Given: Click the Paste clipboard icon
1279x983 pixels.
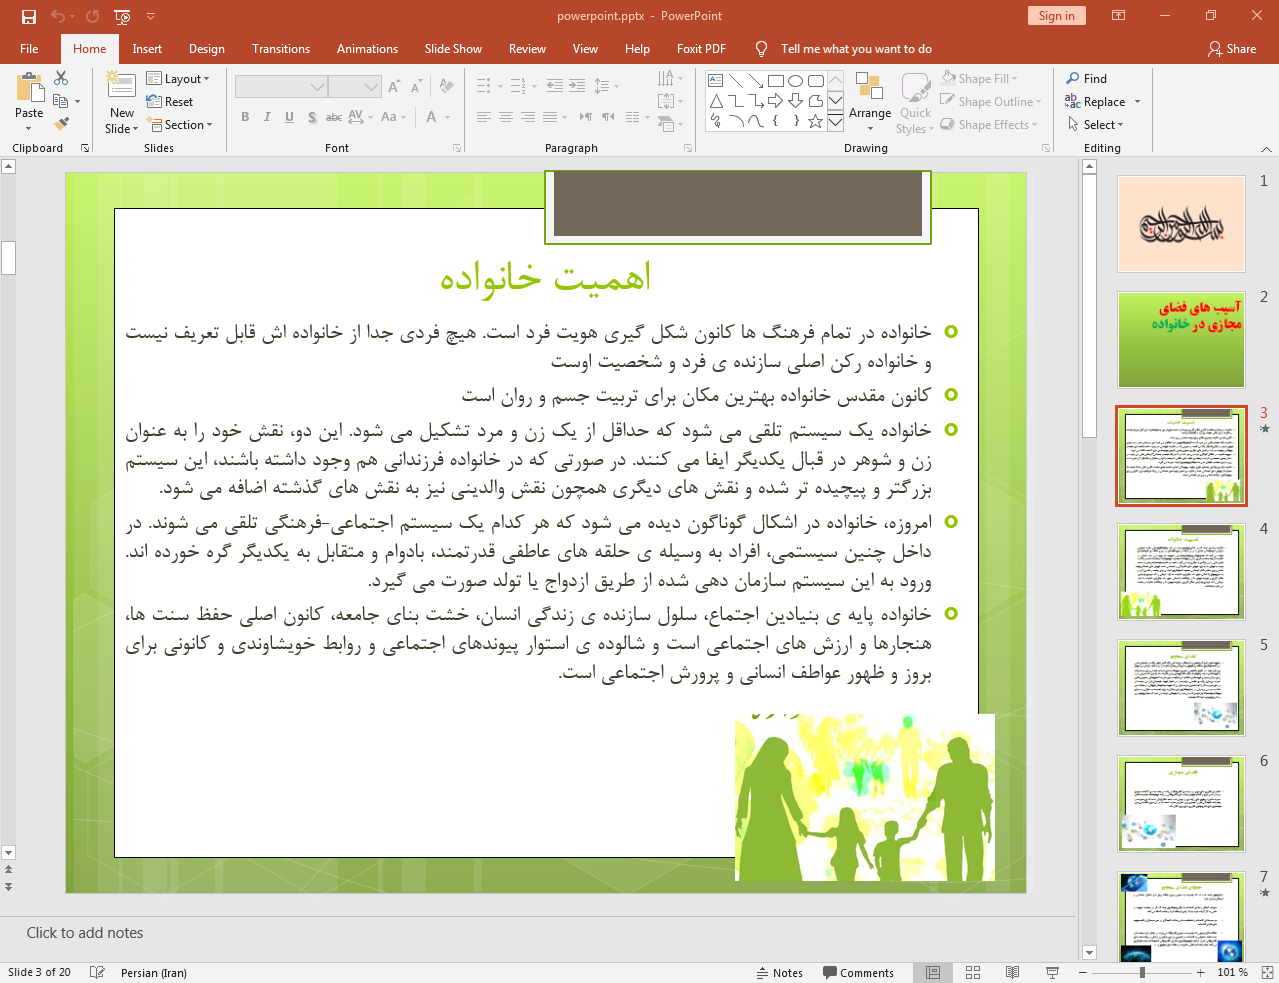Looking at the screenshot, I should [x=29, y=89].
